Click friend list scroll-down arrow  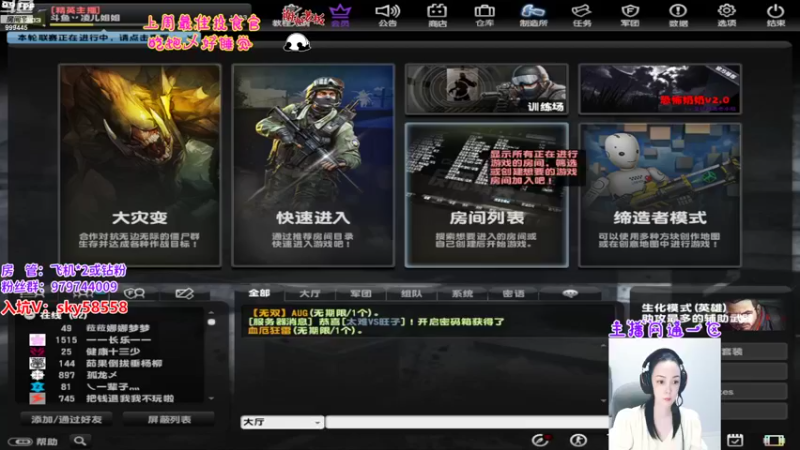pos(211,398)
